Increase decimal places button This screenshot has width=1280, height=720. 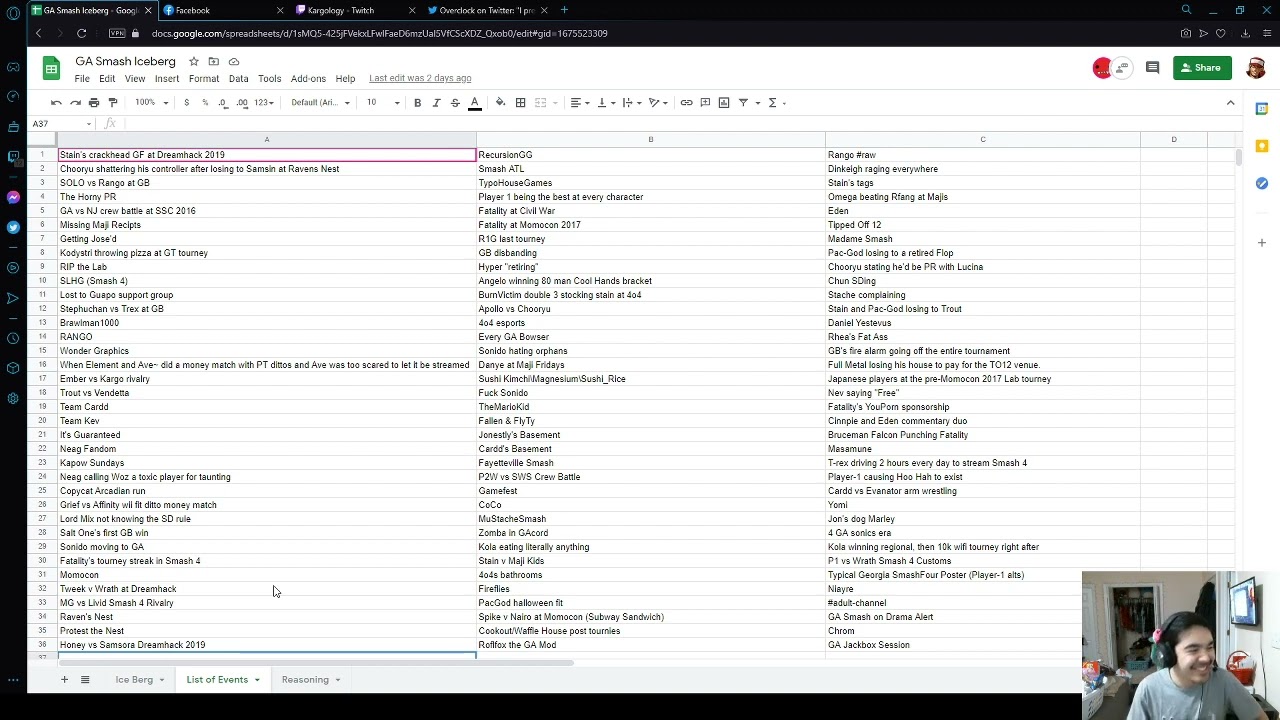click(x=242, y=102)
